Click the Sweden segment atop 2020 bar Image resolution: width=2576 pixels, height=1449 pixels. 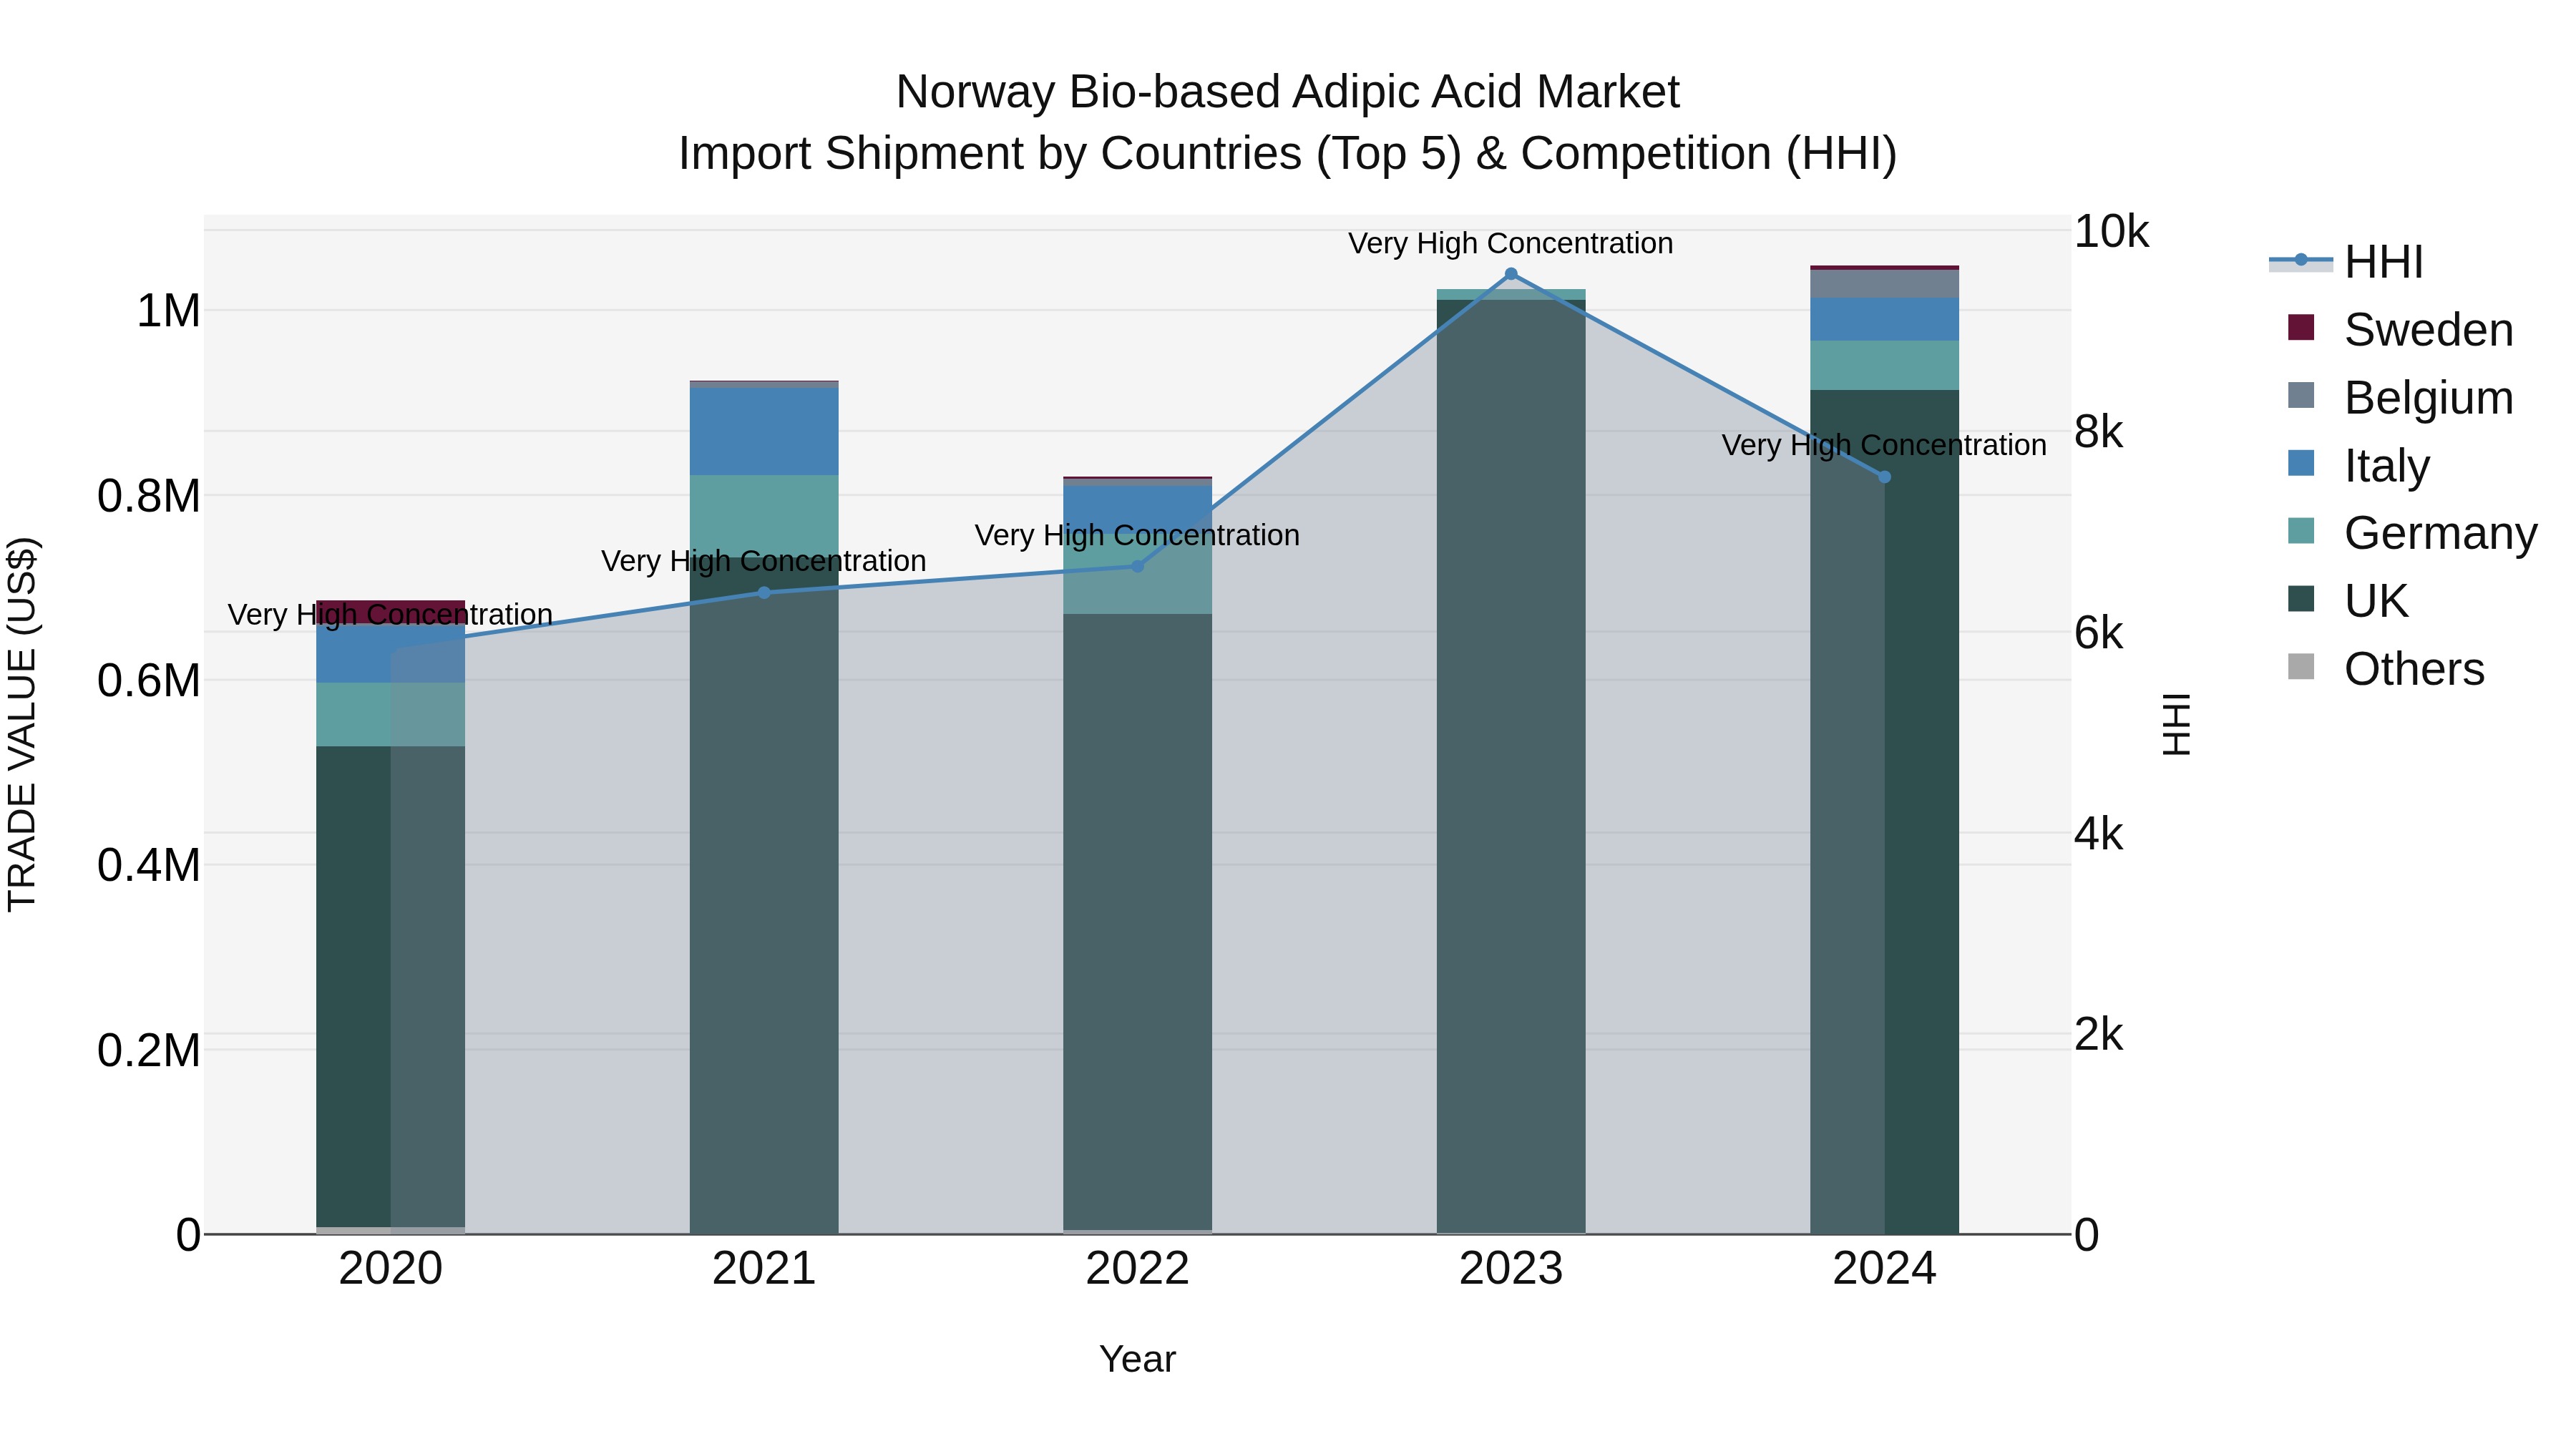pyautogui.click(x=391, y=611)
